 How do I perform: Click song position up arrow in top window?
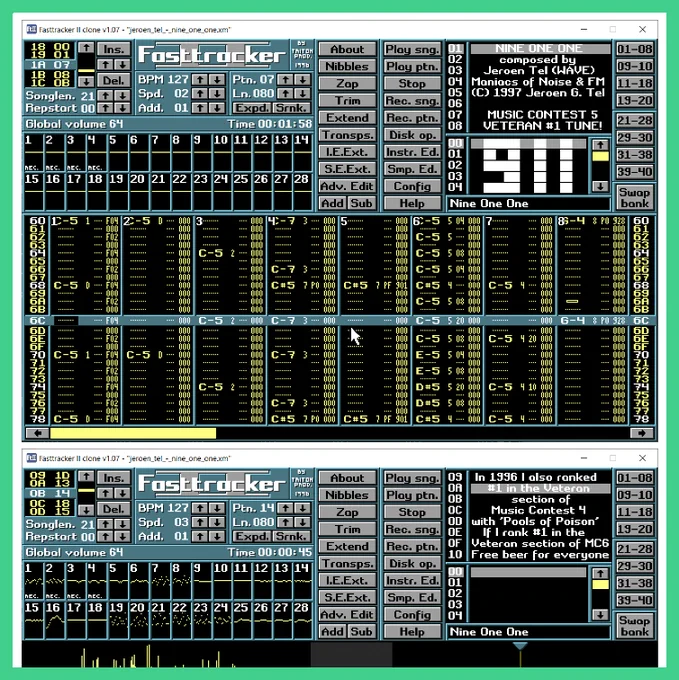point(86,47)
